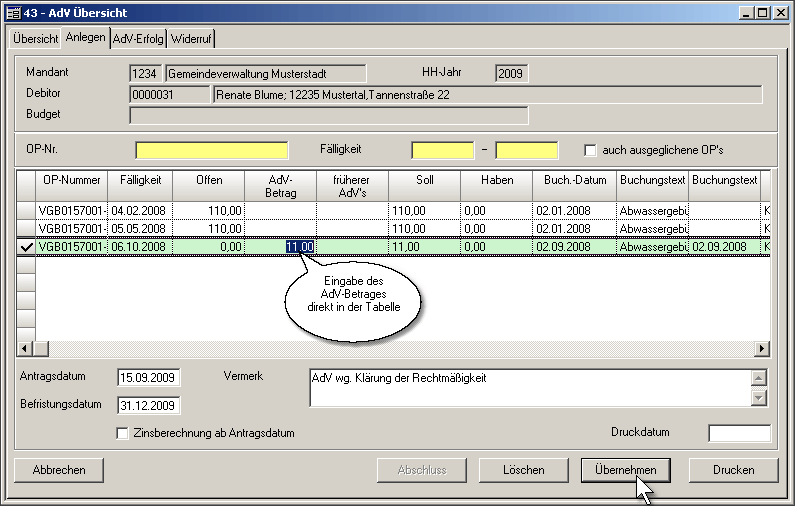The height and width of the screenshot is (506, 795).
Task: Click the Druckdatum input field
Action: (739, 433)
